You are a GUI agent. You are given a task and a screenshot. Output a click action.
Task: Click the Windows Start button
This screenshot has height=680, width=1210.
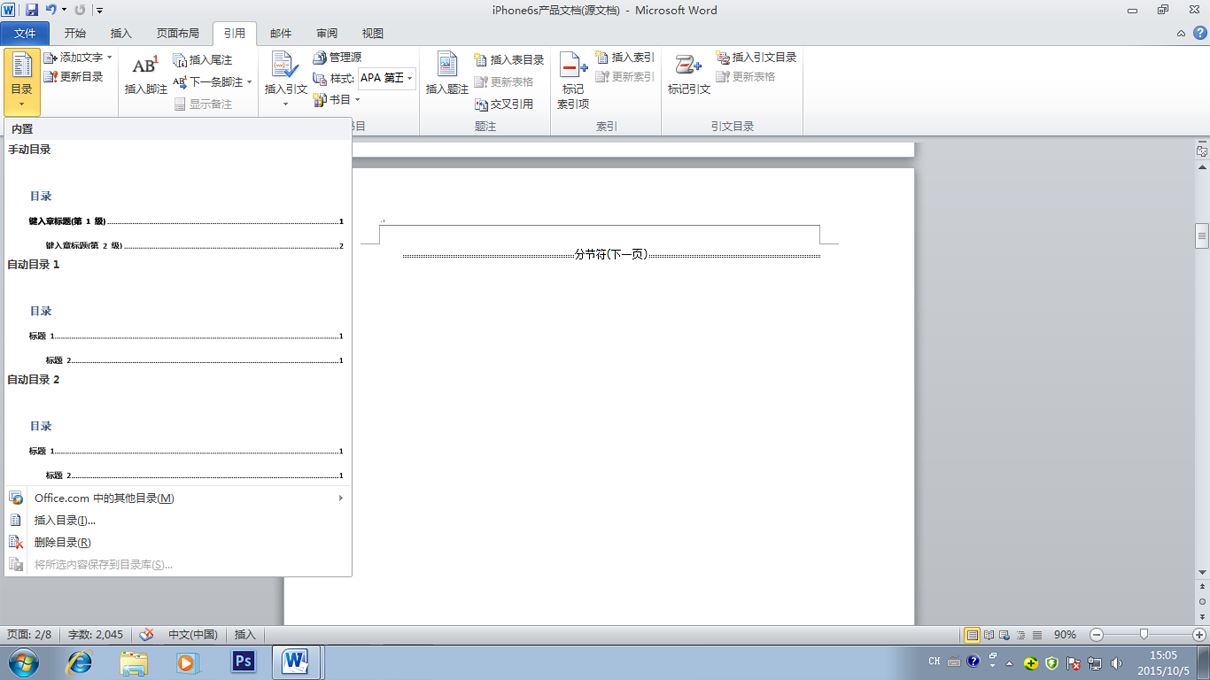(22, 662)
